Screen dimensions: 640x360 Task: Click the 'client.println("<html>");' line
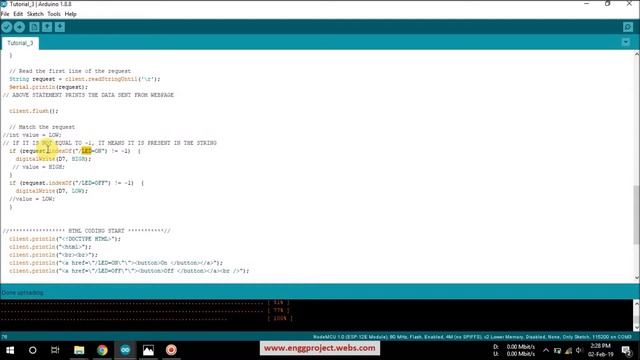[x=50, y=247]
